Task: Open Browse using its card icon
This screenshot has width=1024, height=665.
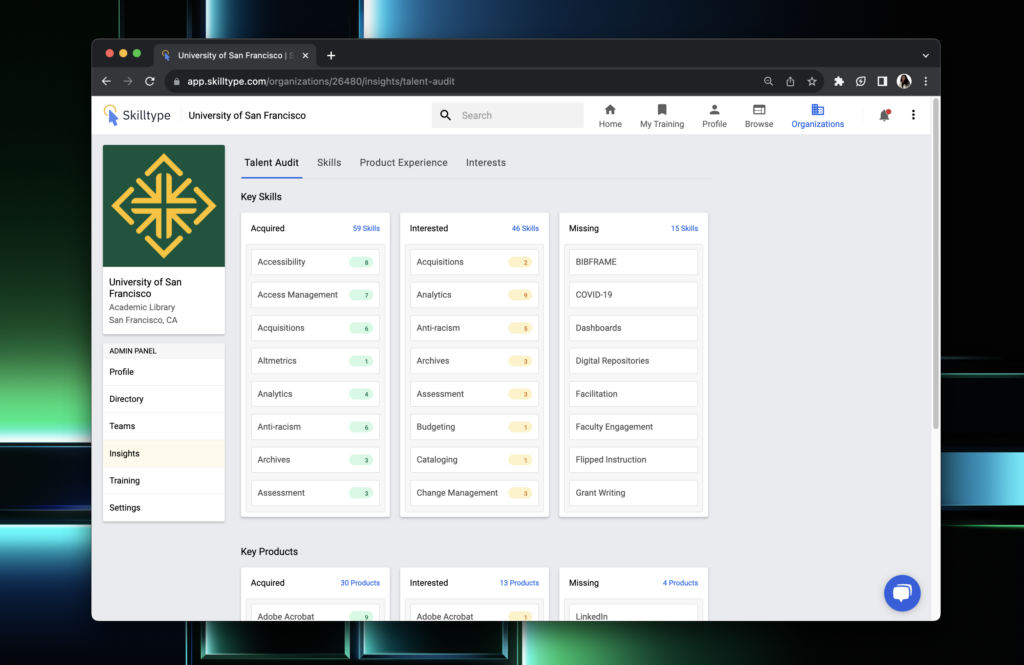Action: point(759,109)
